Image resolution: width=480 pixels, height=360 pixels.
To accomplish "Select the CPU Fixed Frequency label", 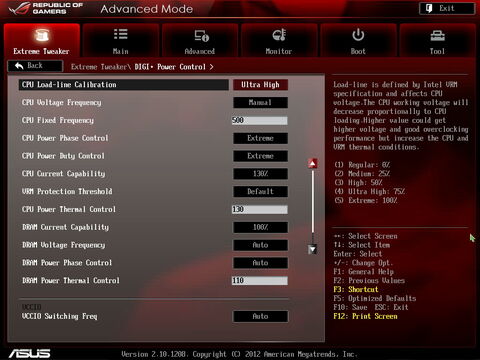I will 58,120.
